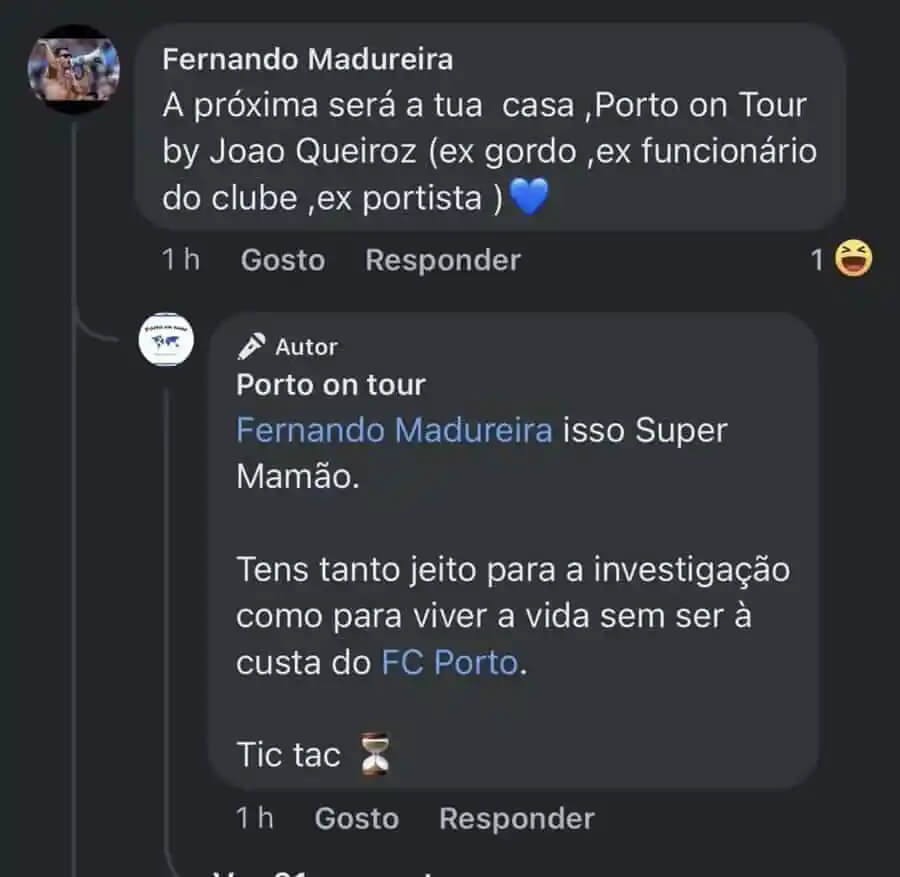Screen dimensions: 900x877
Task: Open Fernando Madureira's profile from comment name
Action: pyautogui.click(x=307, y=59)
